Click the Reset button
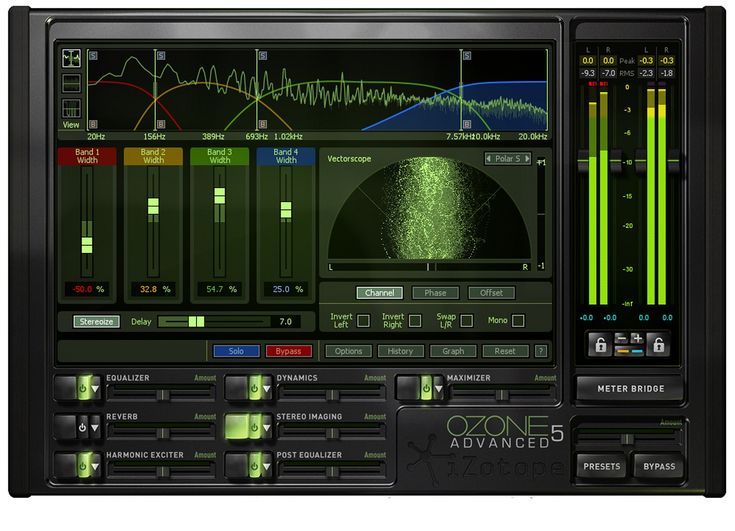The width and height of the screenshot is (735, 531). pos(505,351)
